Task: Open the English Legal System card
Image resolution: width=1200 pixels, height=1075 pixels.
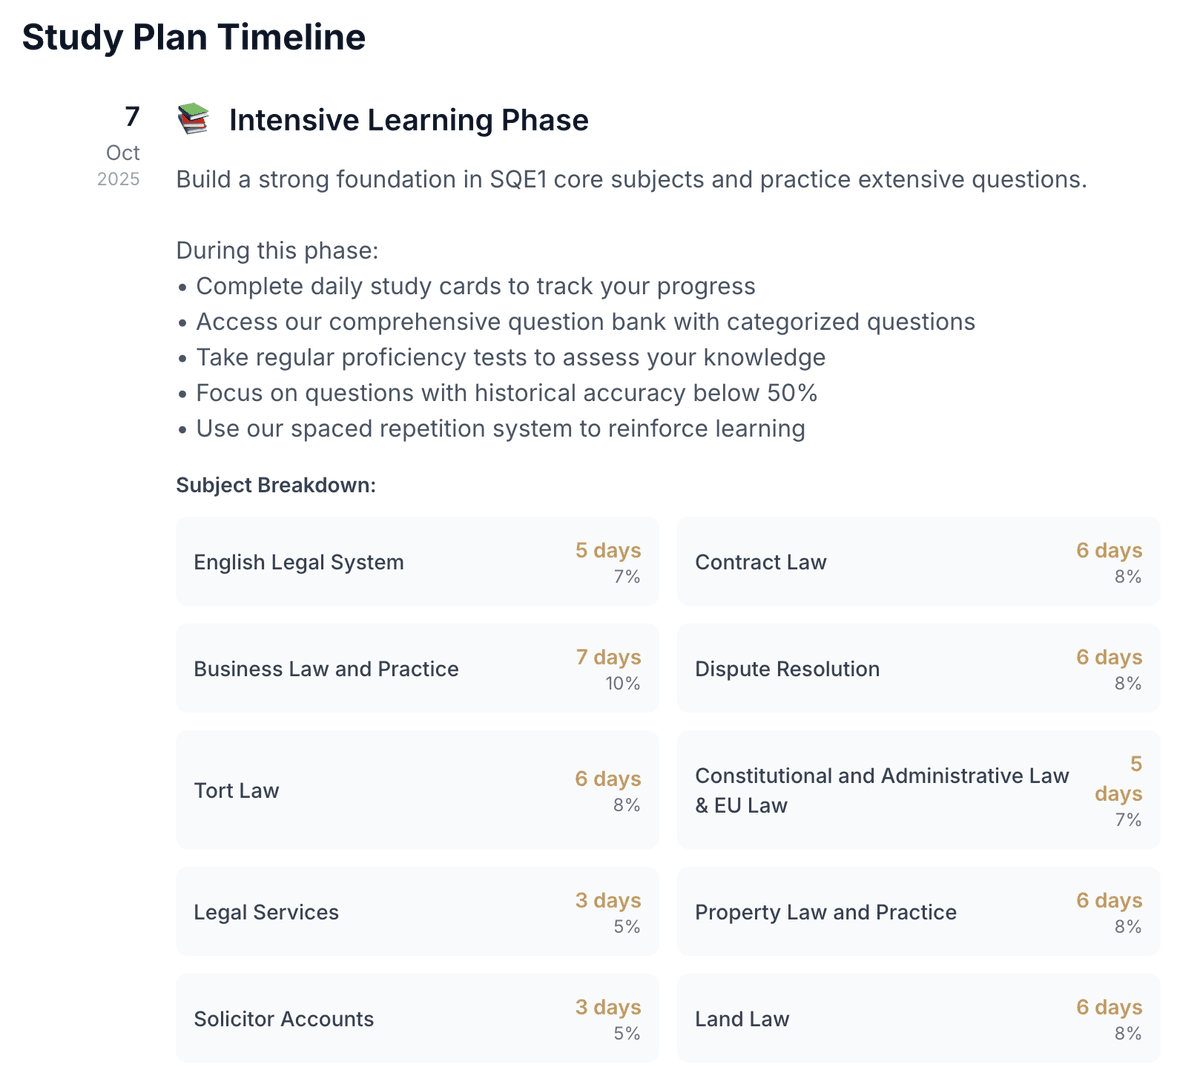Action: coord(417,562)
